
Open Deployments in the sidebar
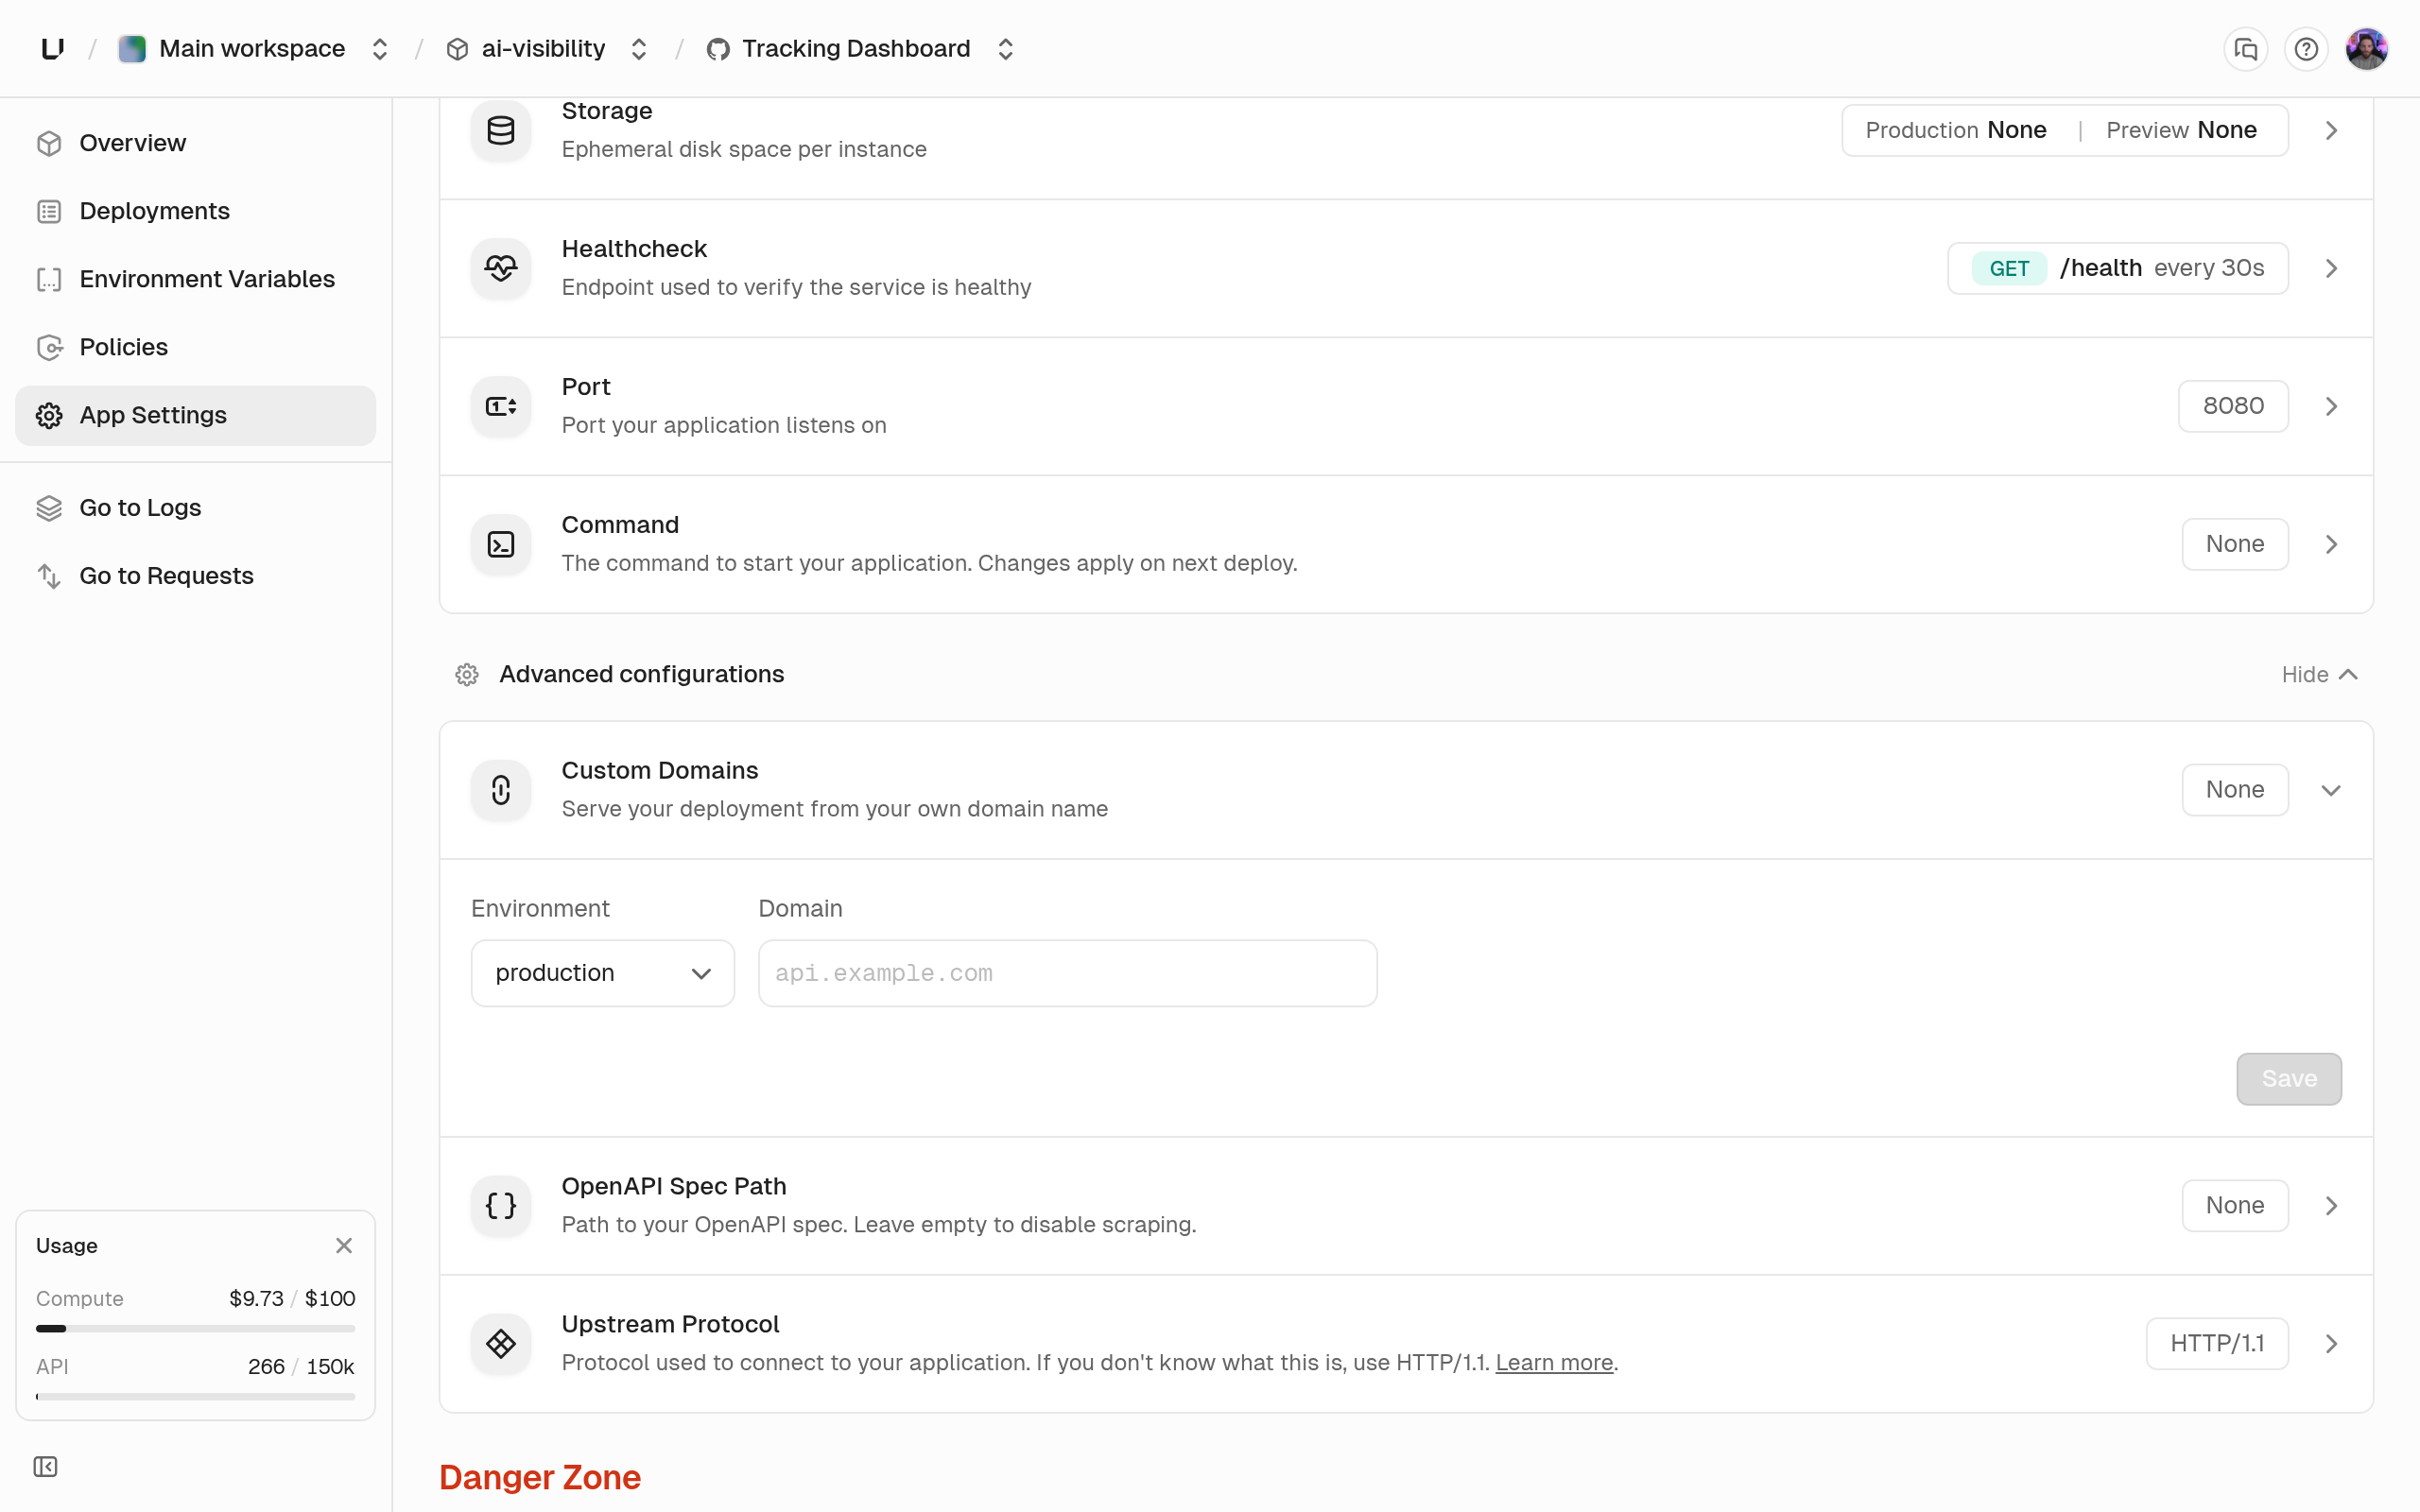point(195,211)
